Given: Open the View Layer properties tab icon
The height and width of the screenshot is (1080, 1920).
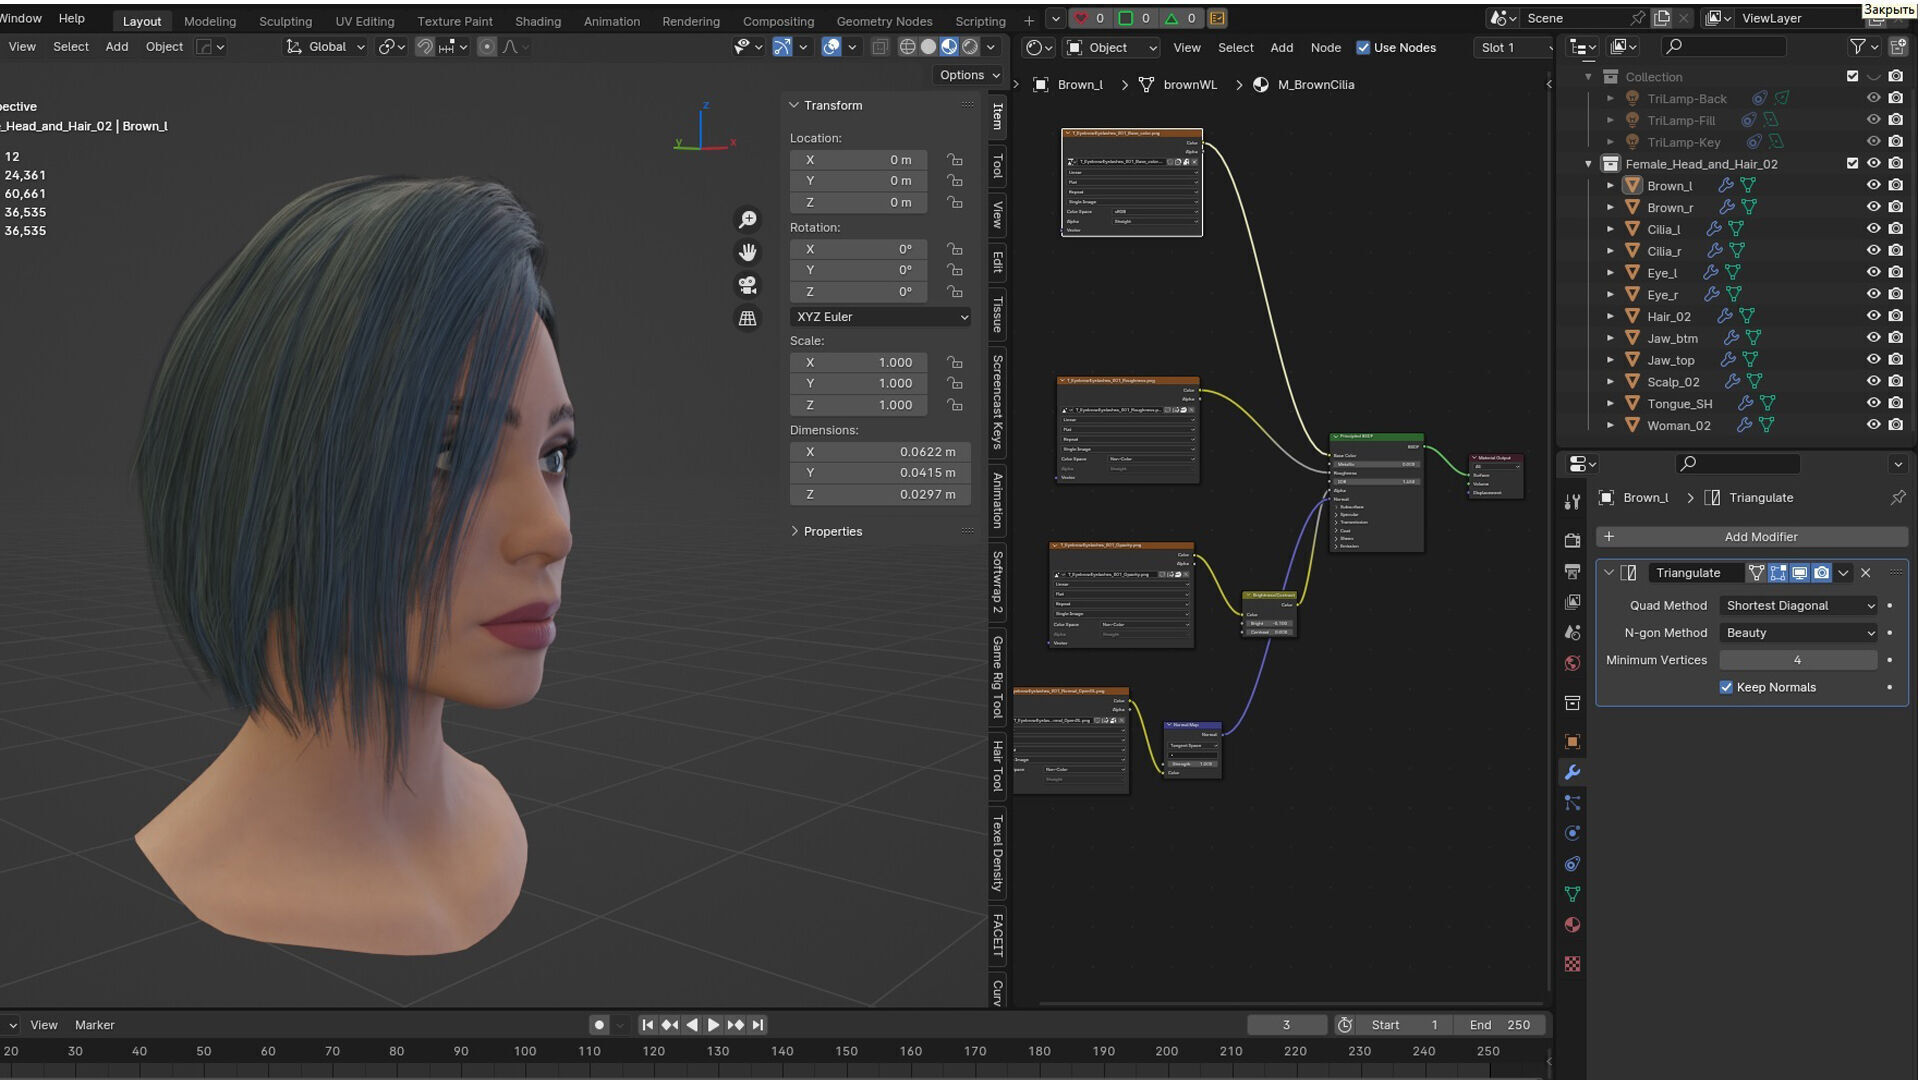Looking at the screenshot, I should 1572,602.
